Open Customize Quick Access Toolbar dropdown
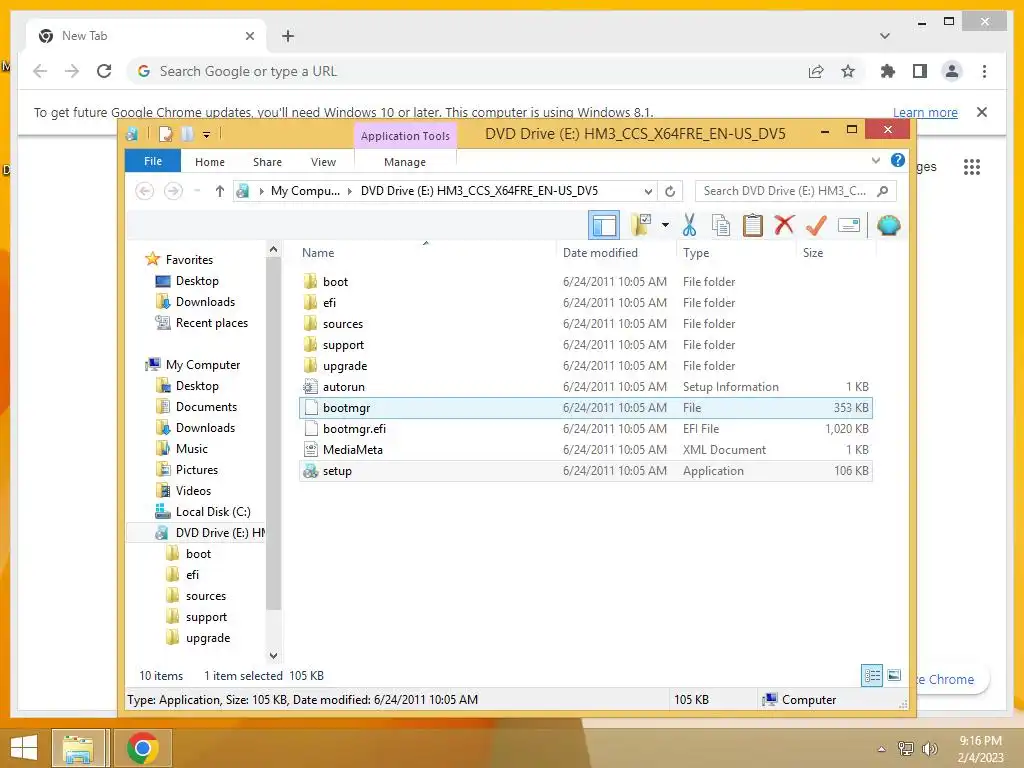Viewport: 1024px width, 768px height. coord(206,135)
